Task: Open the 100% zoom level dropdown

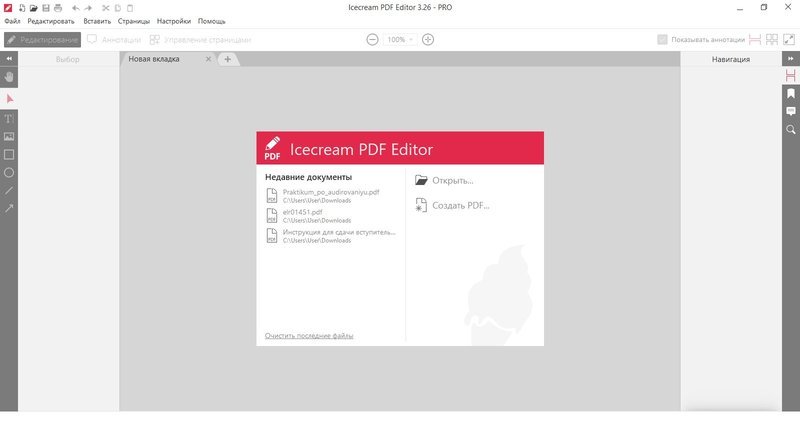Action: tap(399, 39)
